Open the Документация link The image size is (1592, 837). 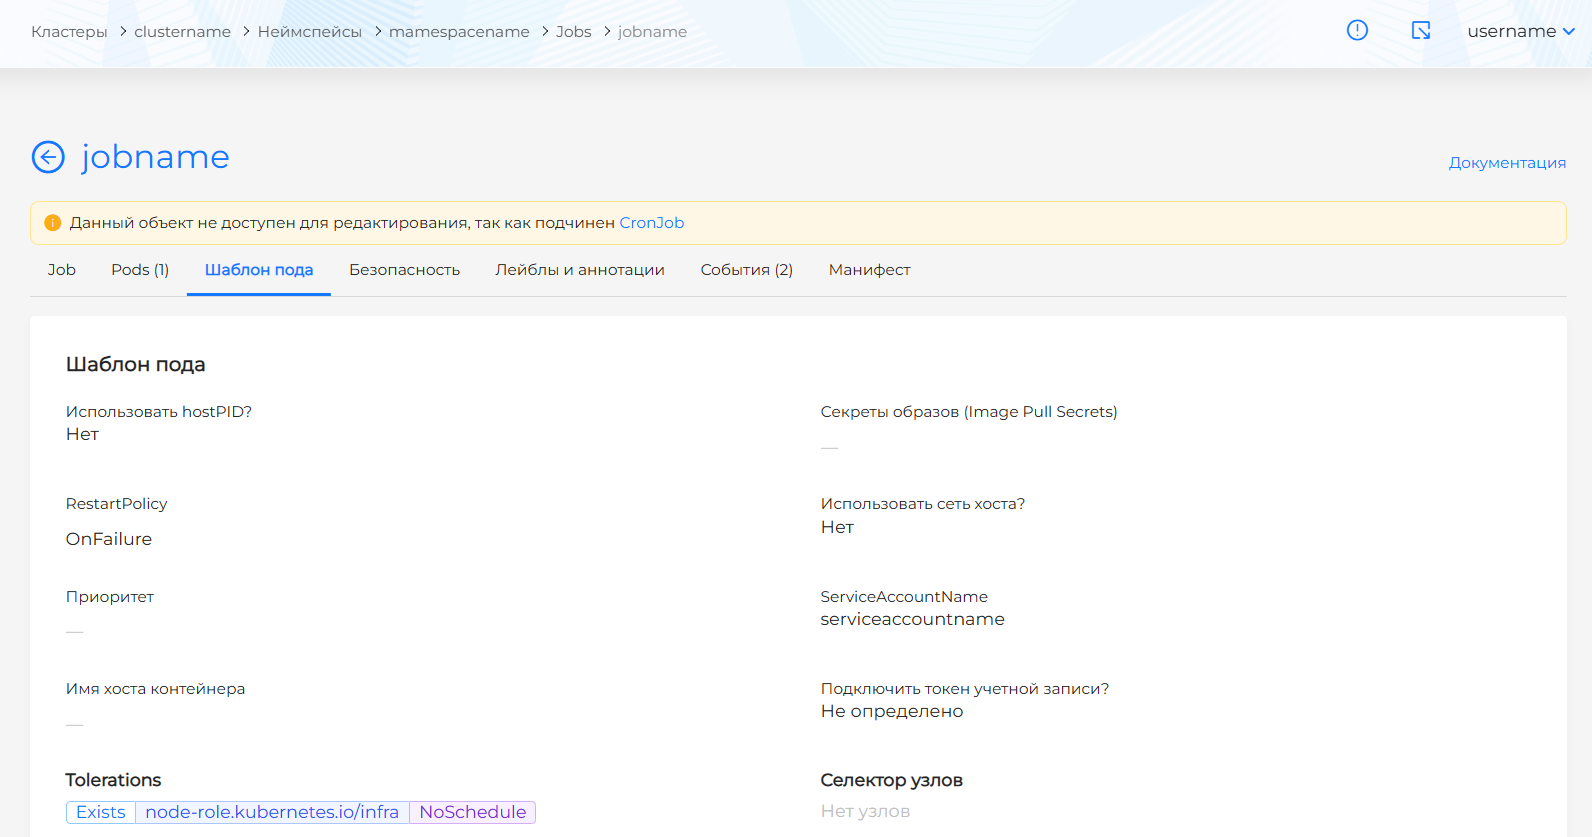click(x=1507, y=163)
